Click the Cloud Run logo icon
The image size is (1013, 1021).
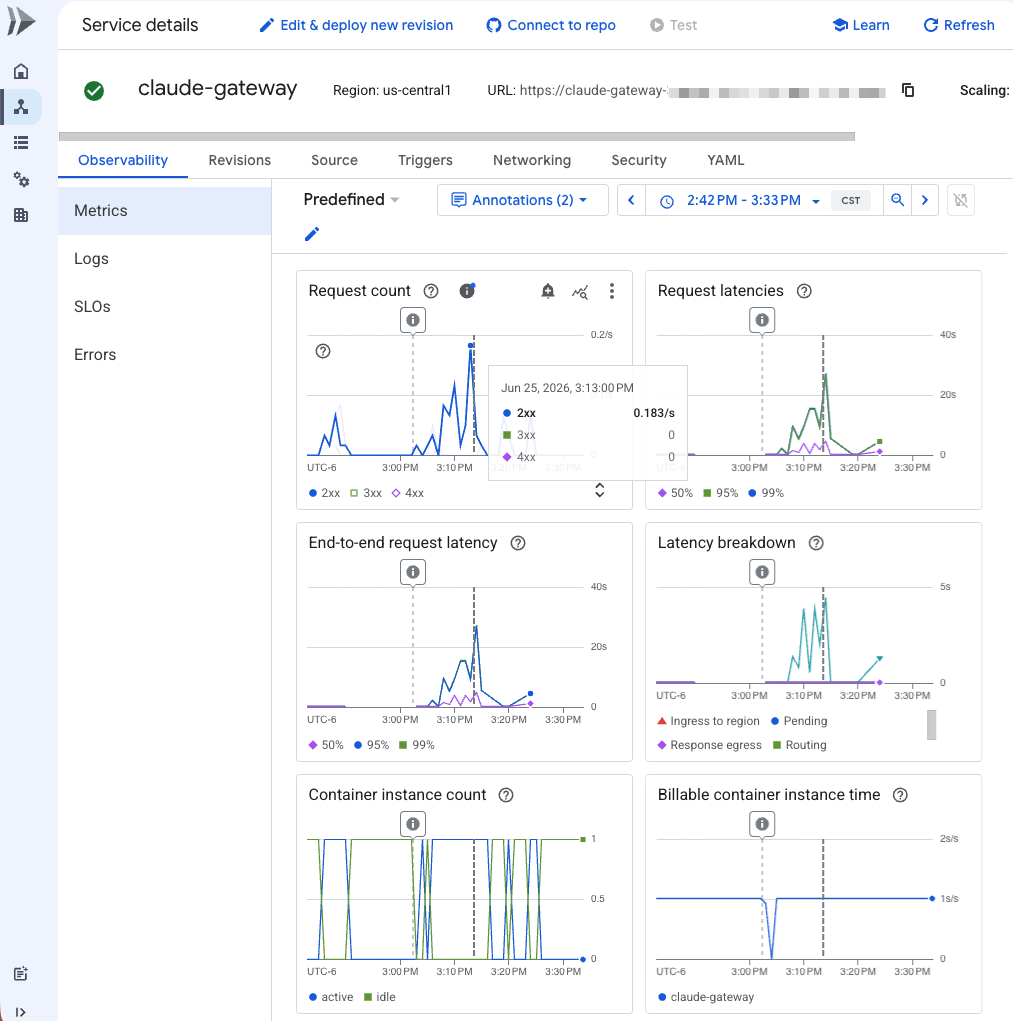point(21,21)
